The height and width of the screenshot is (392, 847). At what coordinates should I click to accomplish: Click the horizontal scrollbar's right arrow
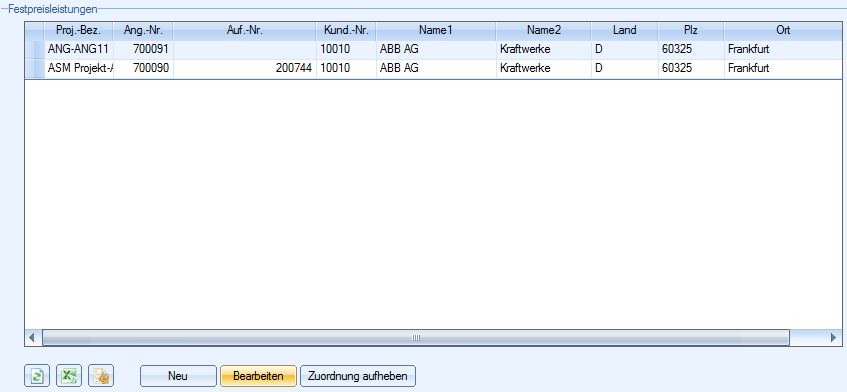coord(833,337)
